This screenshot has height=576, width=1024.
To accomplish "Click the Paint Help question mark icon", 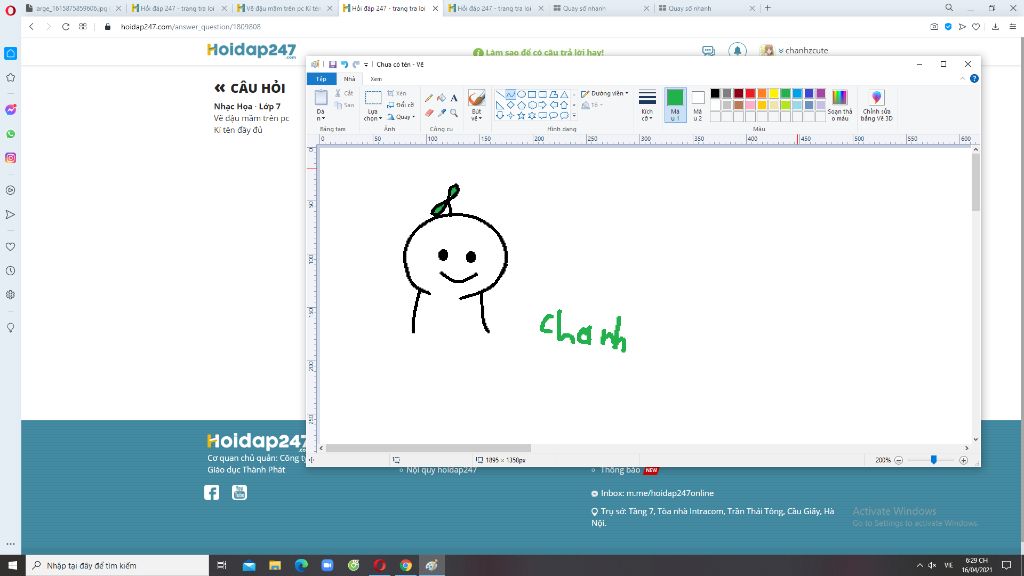I will (974, 78).
